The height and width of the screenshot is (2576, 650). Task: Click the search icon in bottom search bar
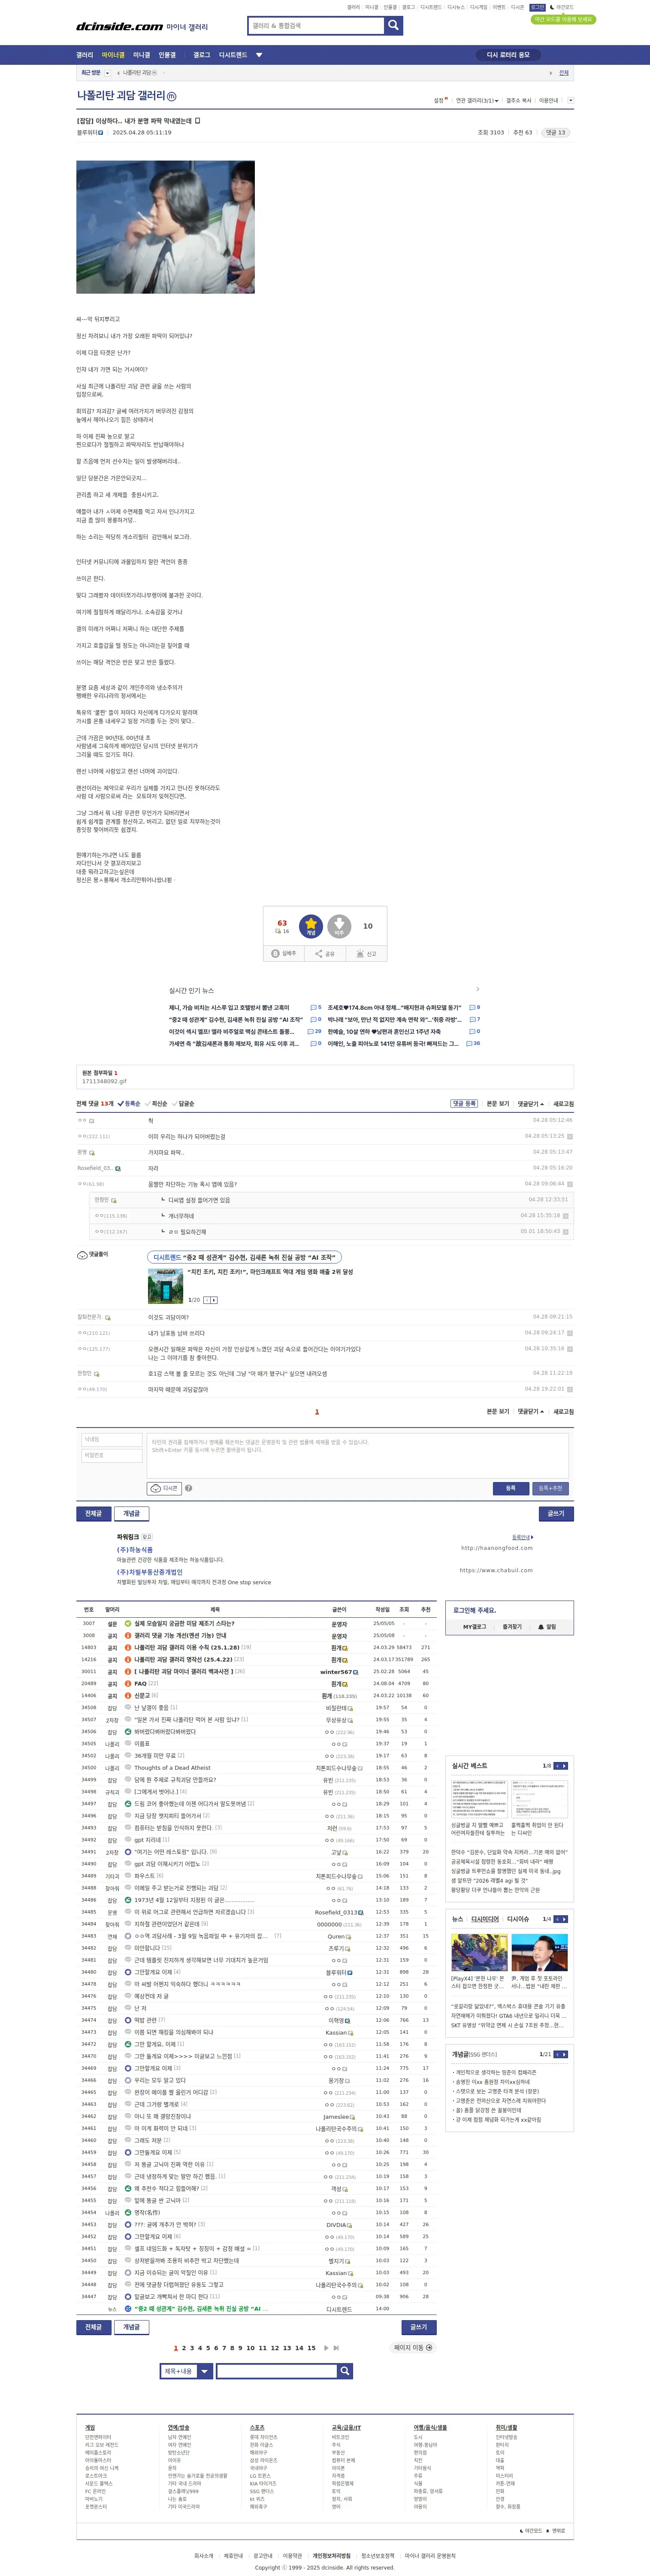click(345, 2371)
